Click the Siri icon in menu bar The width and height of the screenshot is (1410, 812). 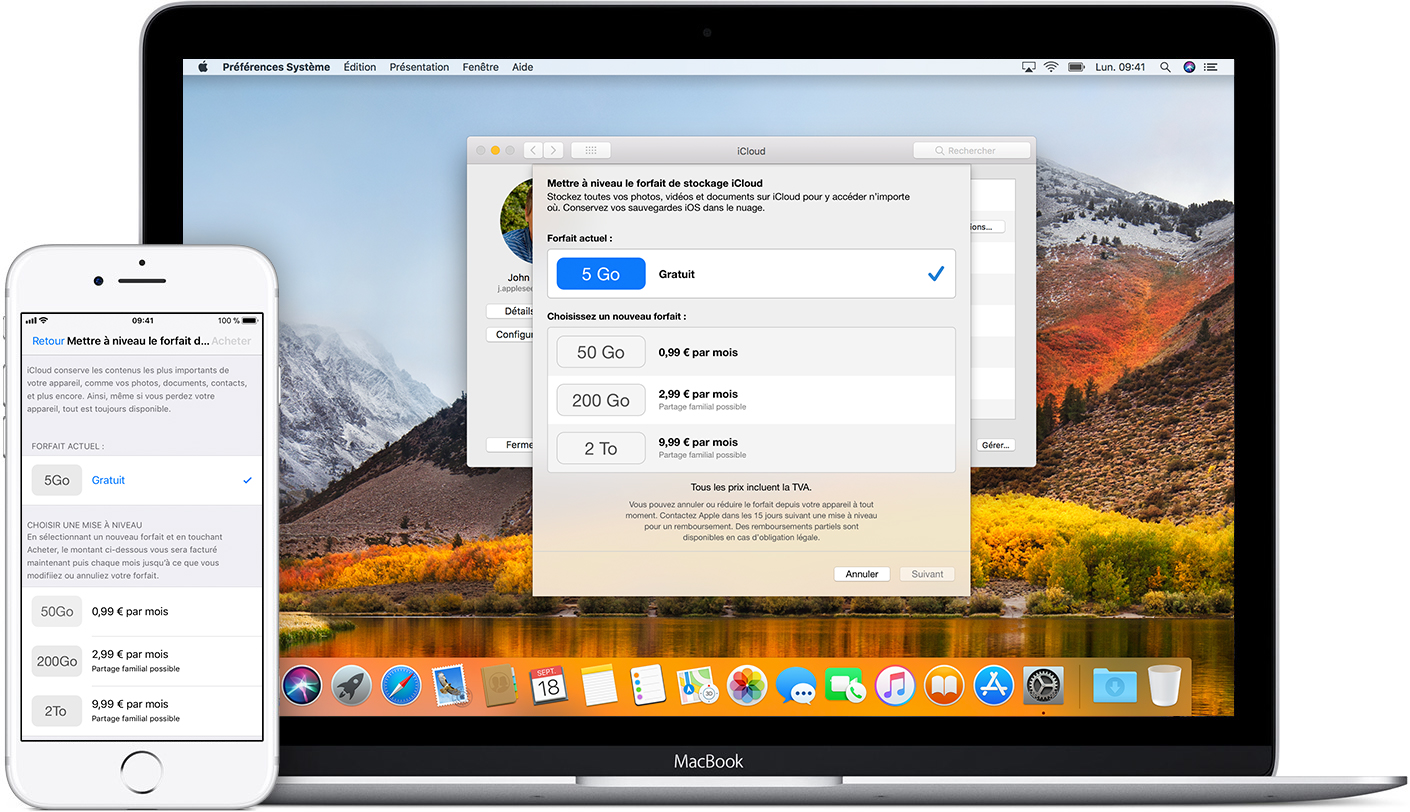tap(1189, 67)
